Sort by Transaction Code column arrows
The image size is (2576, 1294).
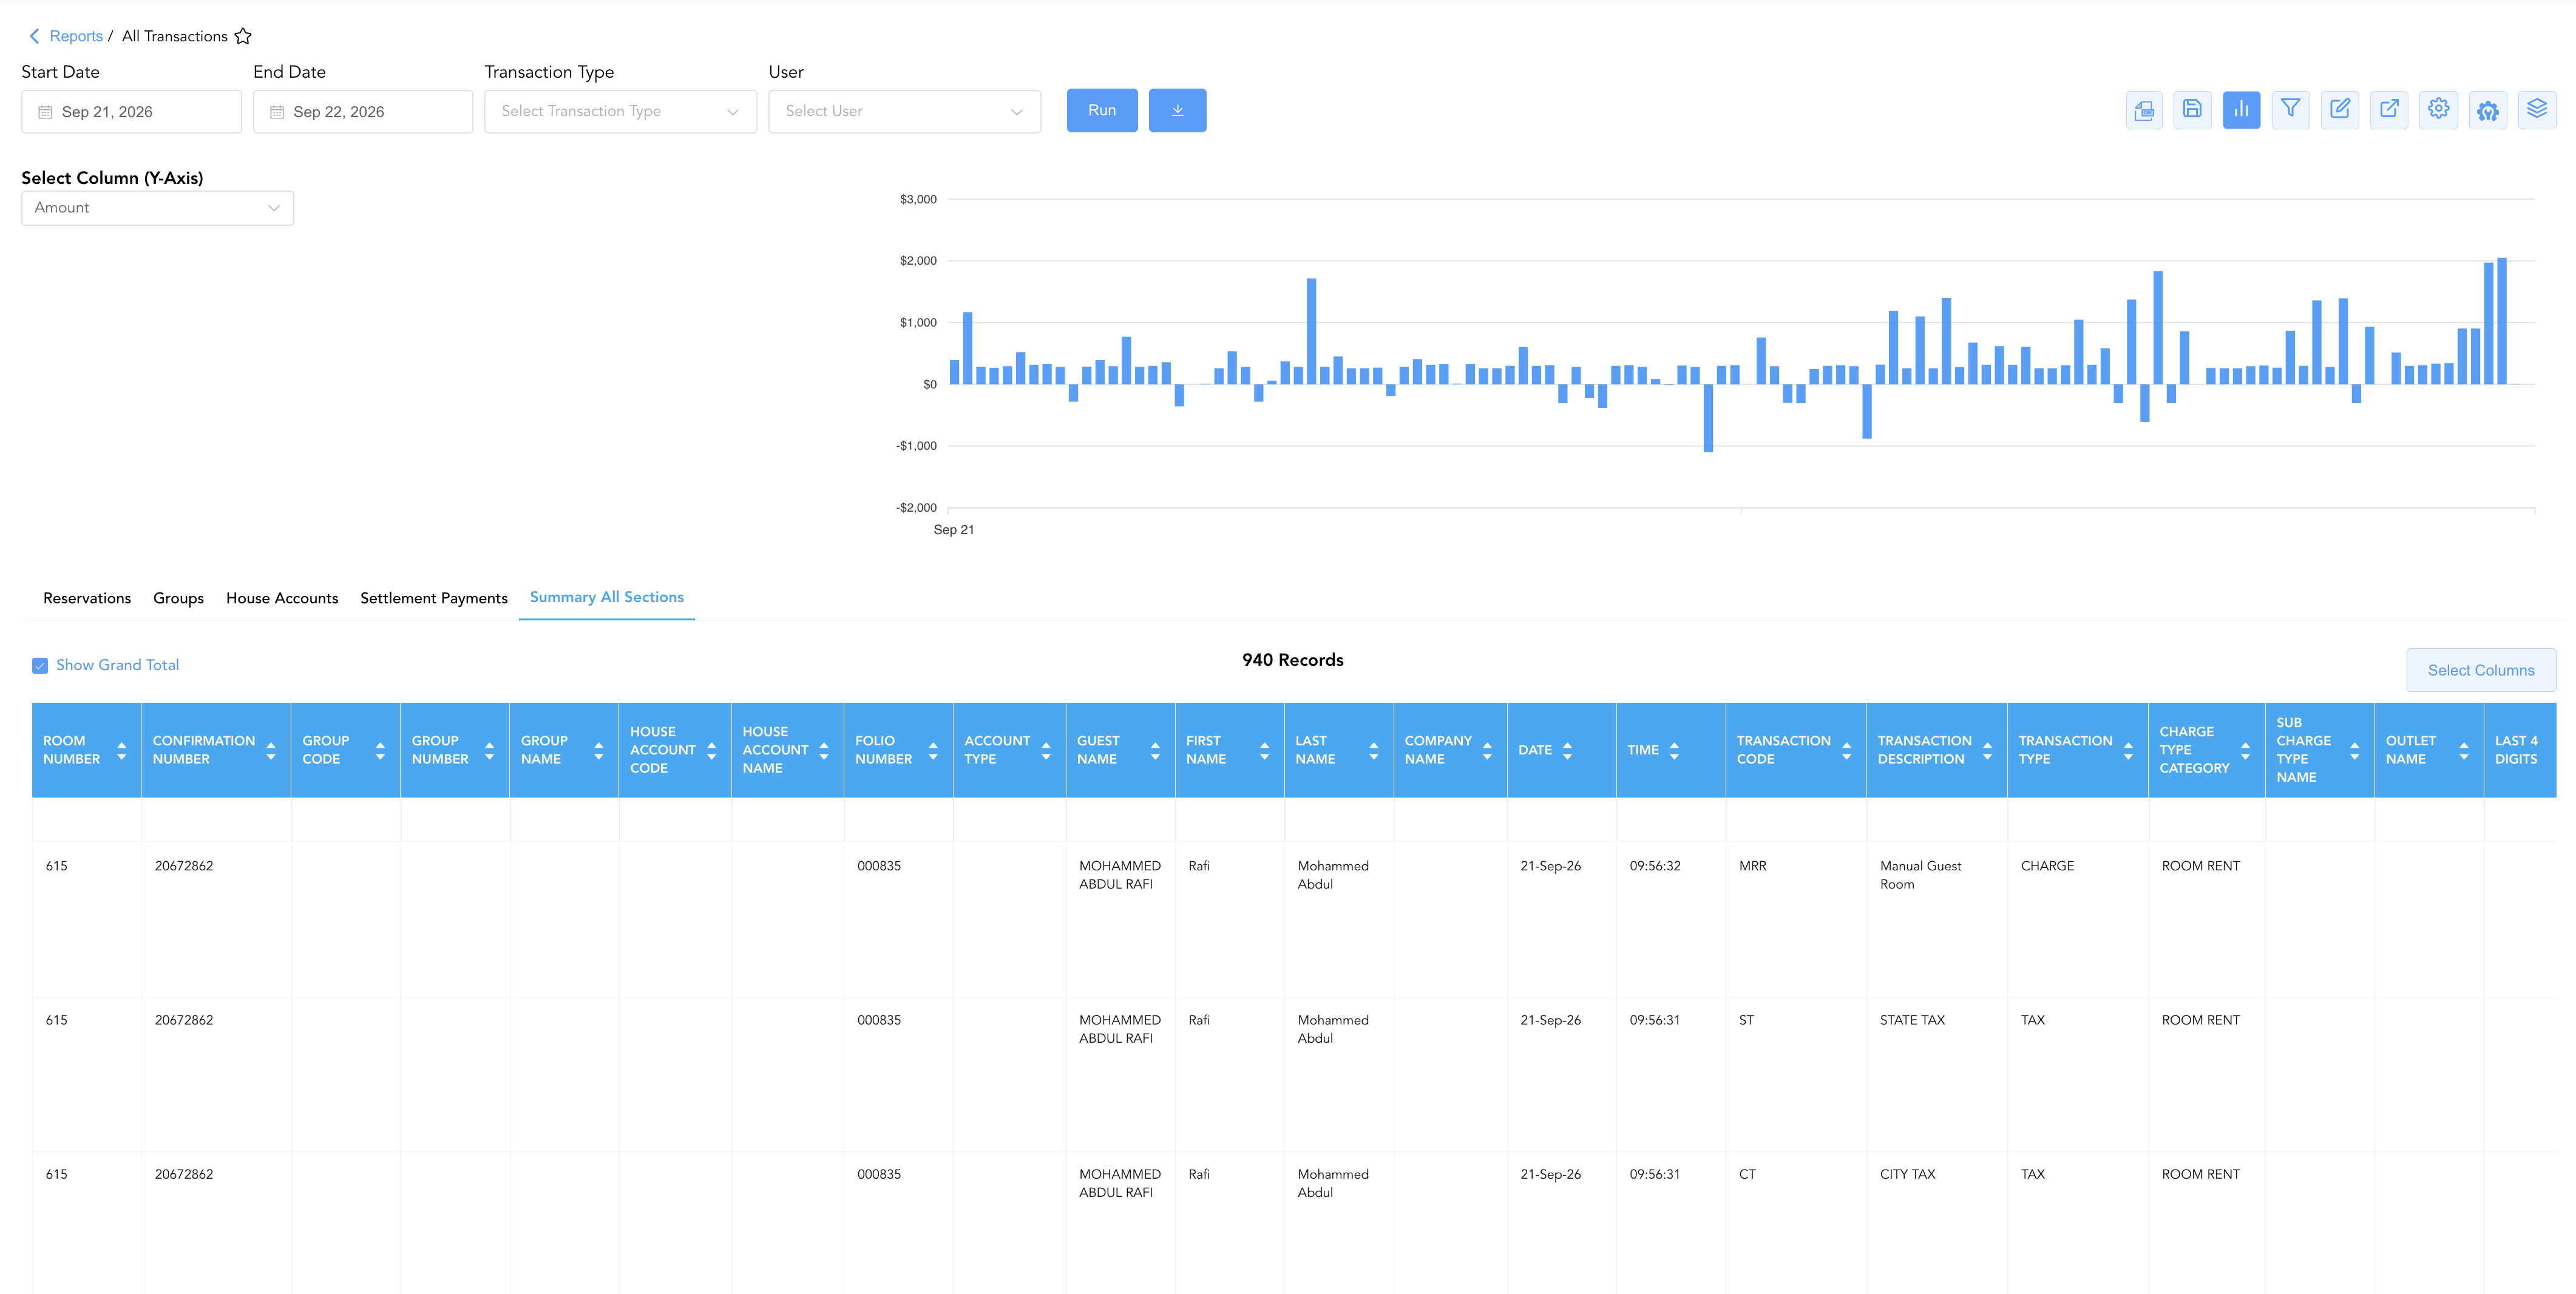click(1847, 750)
